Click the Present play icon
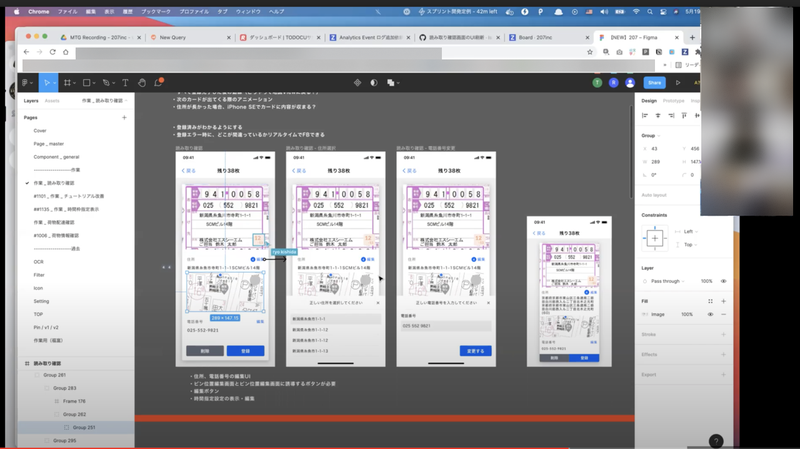Viewport: 800px width, 449px height. pos(678,83)
